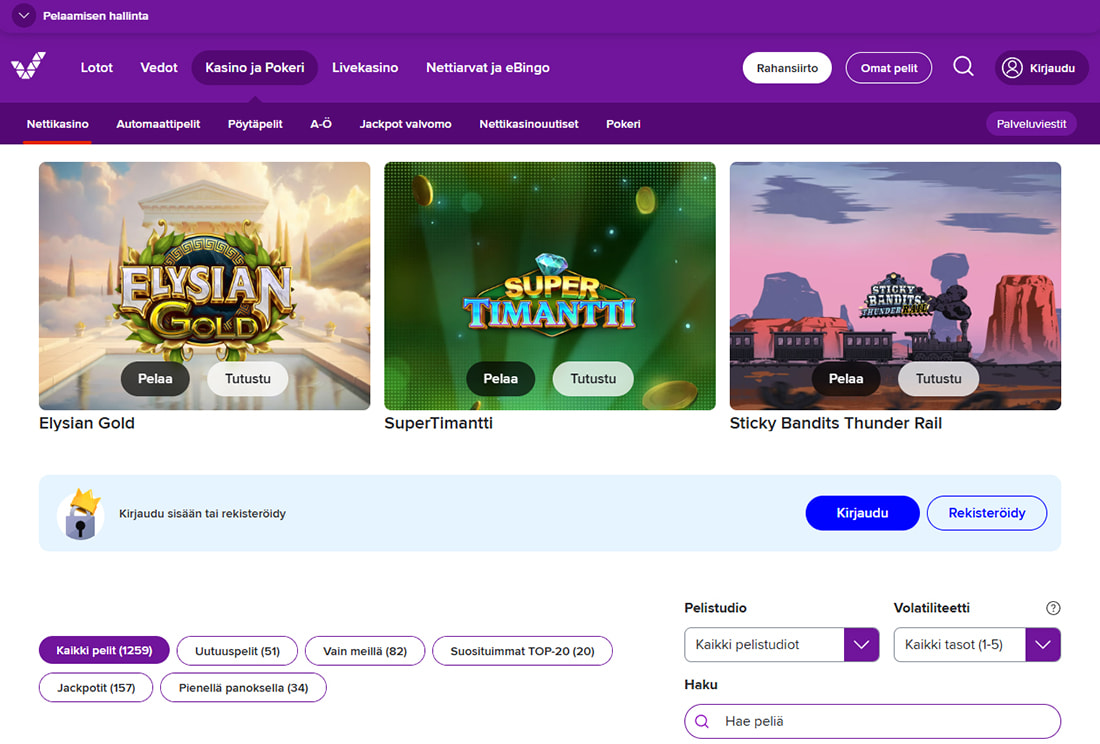Select the Uutuuspelit (51) filter
1100x744 pixels.
pos(237,651)
